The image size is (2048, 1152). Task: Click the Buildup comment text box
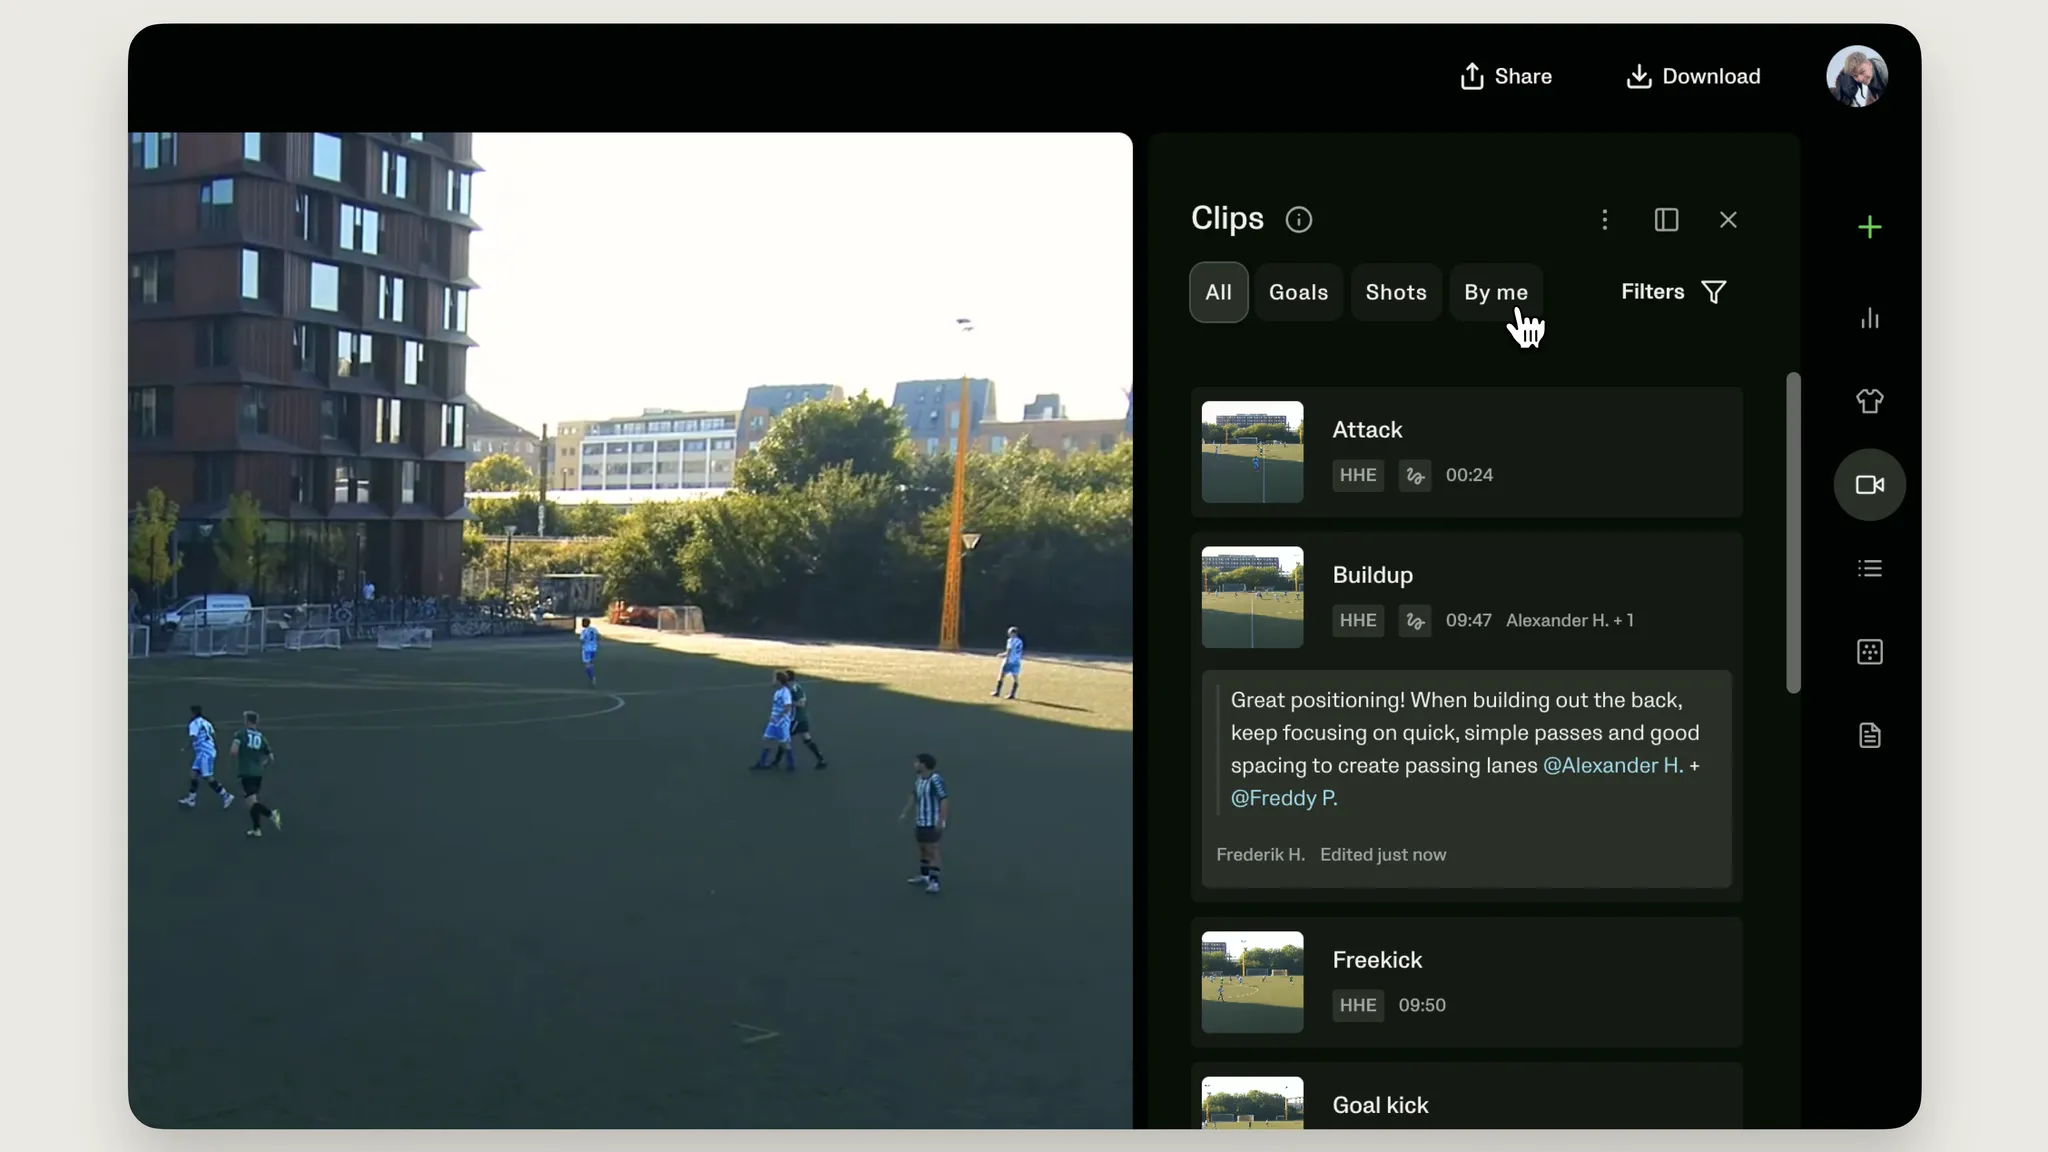pos(1466,778)
